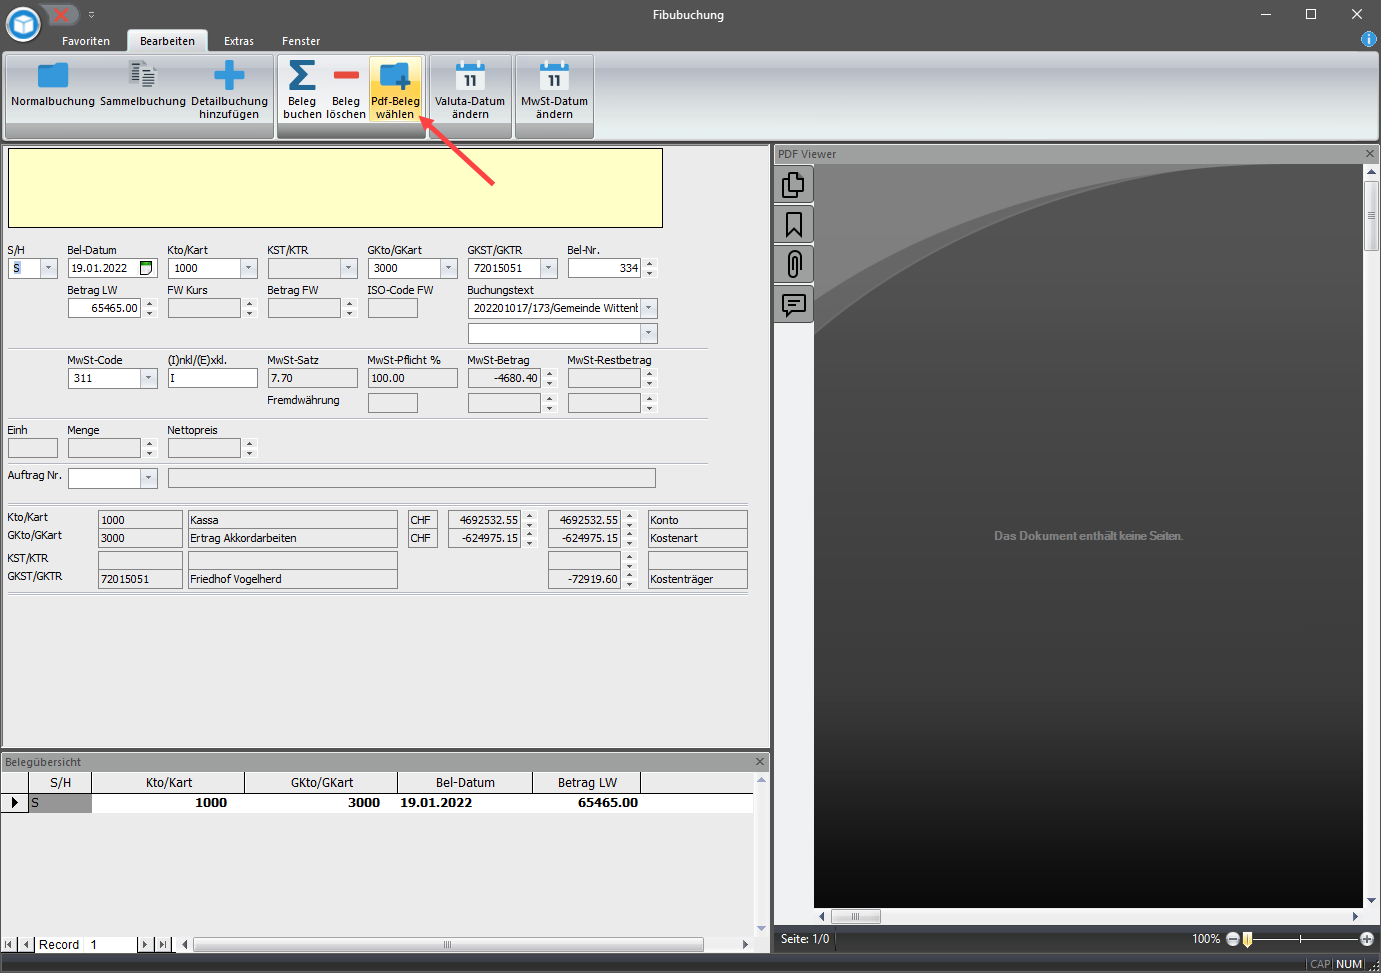Image resolution: width=1381 pixels, height=973 pixels.
Task: Open PDF Viewer bookmarks panel
Action: click(x=793, y=225)
